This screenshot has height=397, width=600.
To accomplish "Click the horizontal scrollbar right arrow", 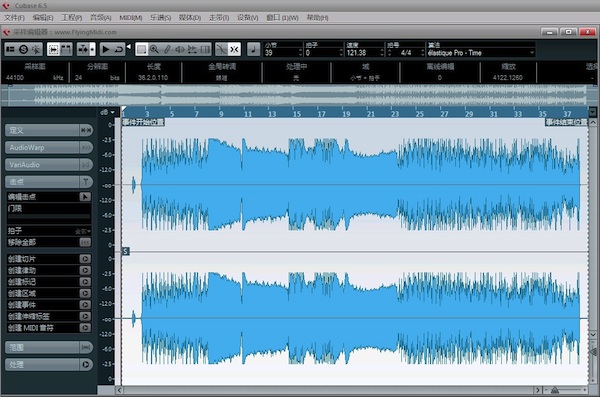I will click(x=538, y=390).
